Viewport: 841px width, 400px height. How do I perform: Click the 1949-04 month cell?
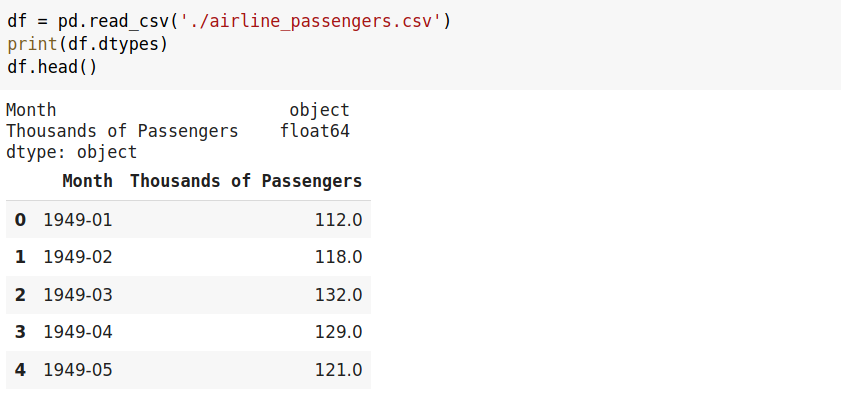pyautogui.click(x=78, y=332)
